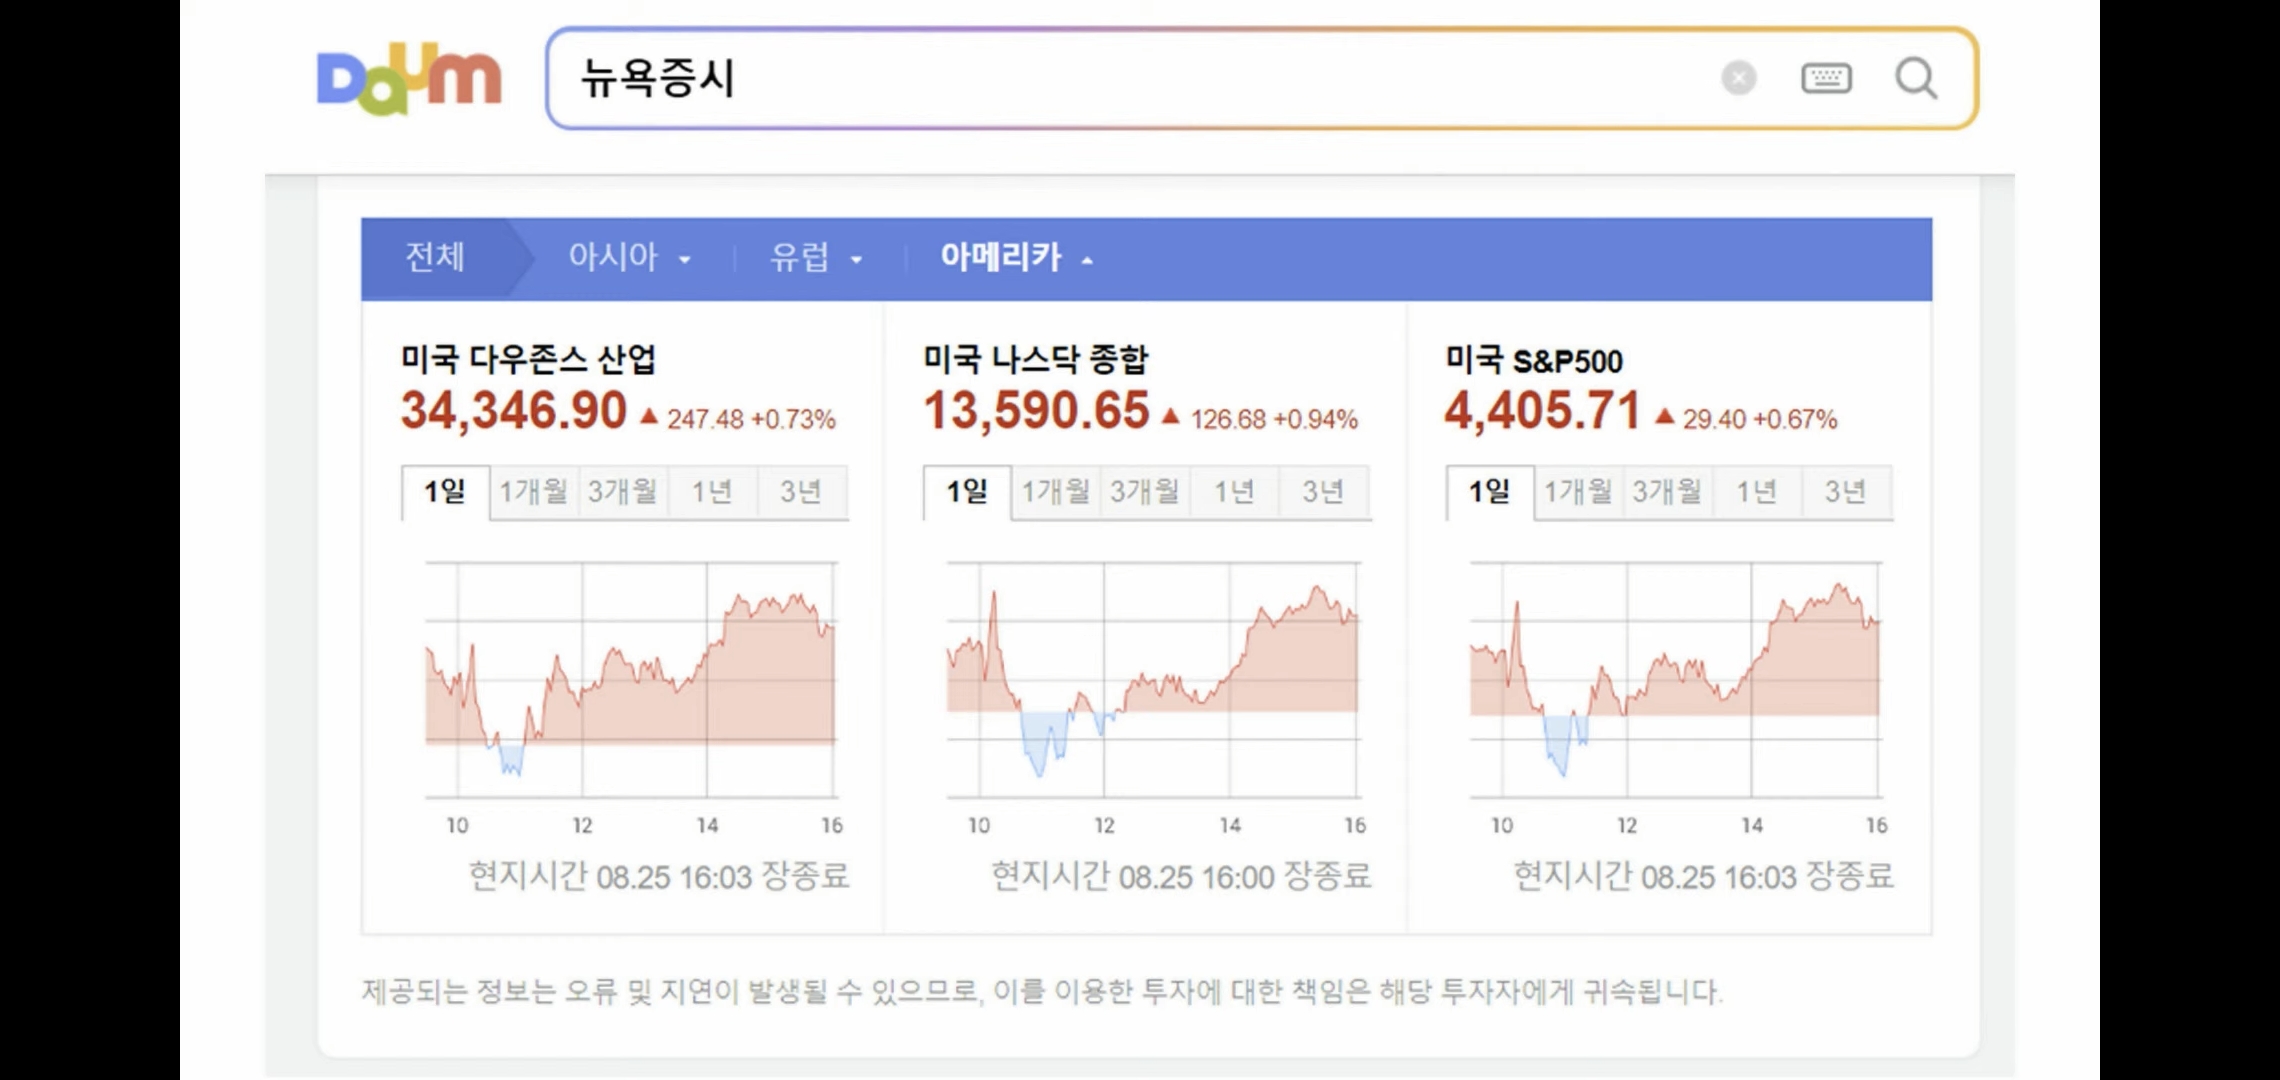Select 1일 tab under 다우존스
Image resolution: width=2280 pixels, height=1080 pixels.
click(x=445, y=492)
